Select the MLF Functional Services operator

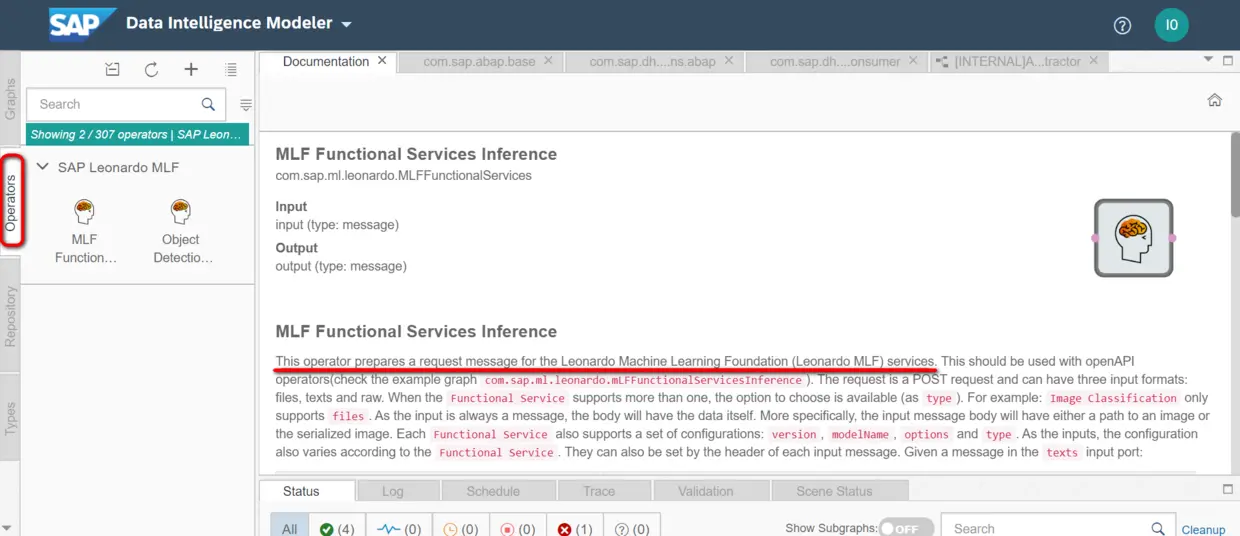pos(85,231)
